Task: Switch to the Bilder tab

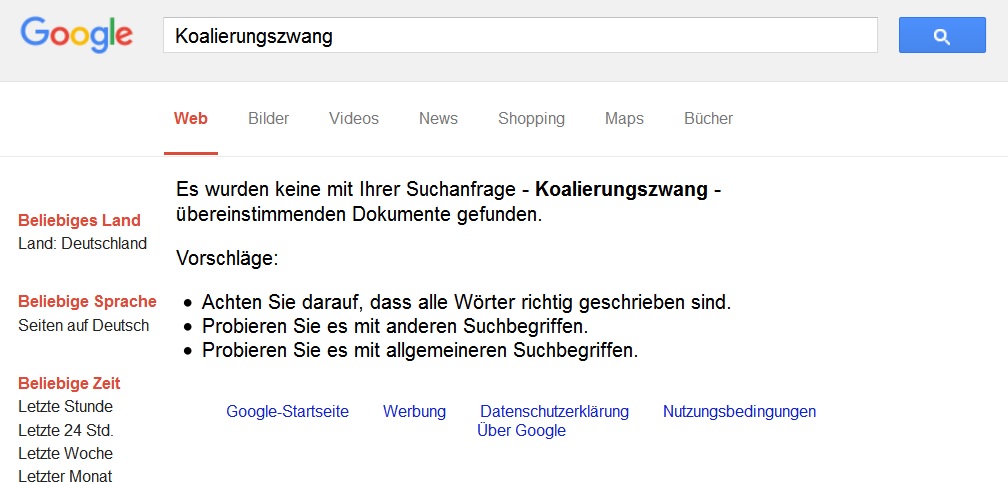Action: coord(269,119)
